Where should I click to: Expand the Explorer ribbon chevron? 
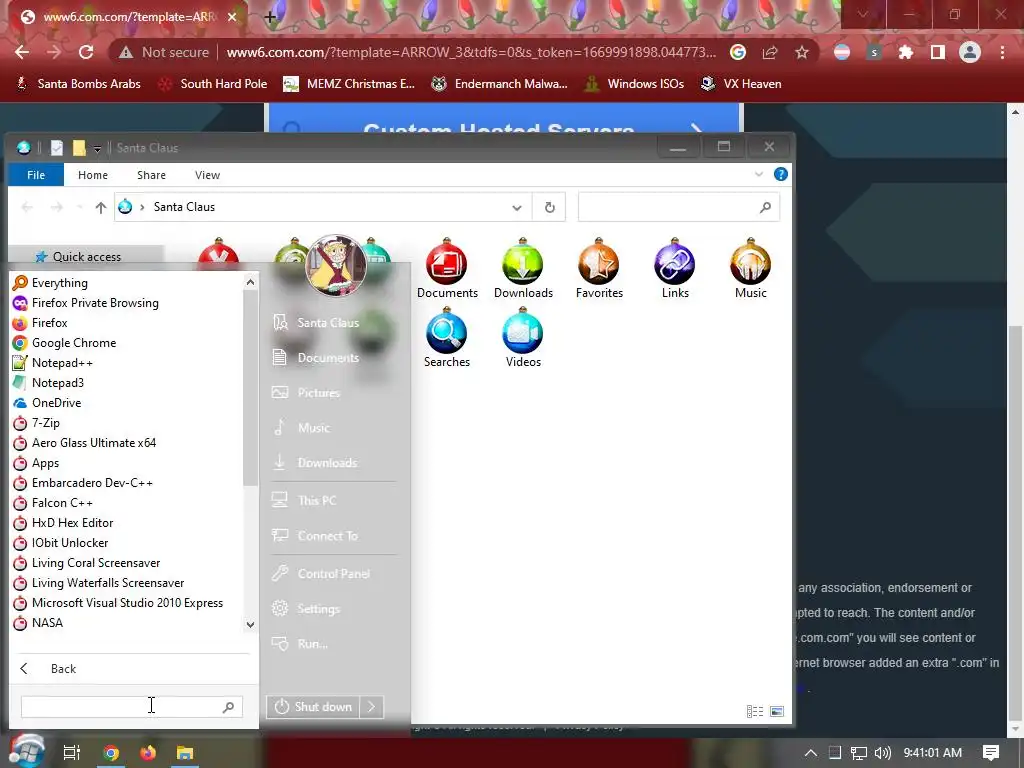pos(759,174)
